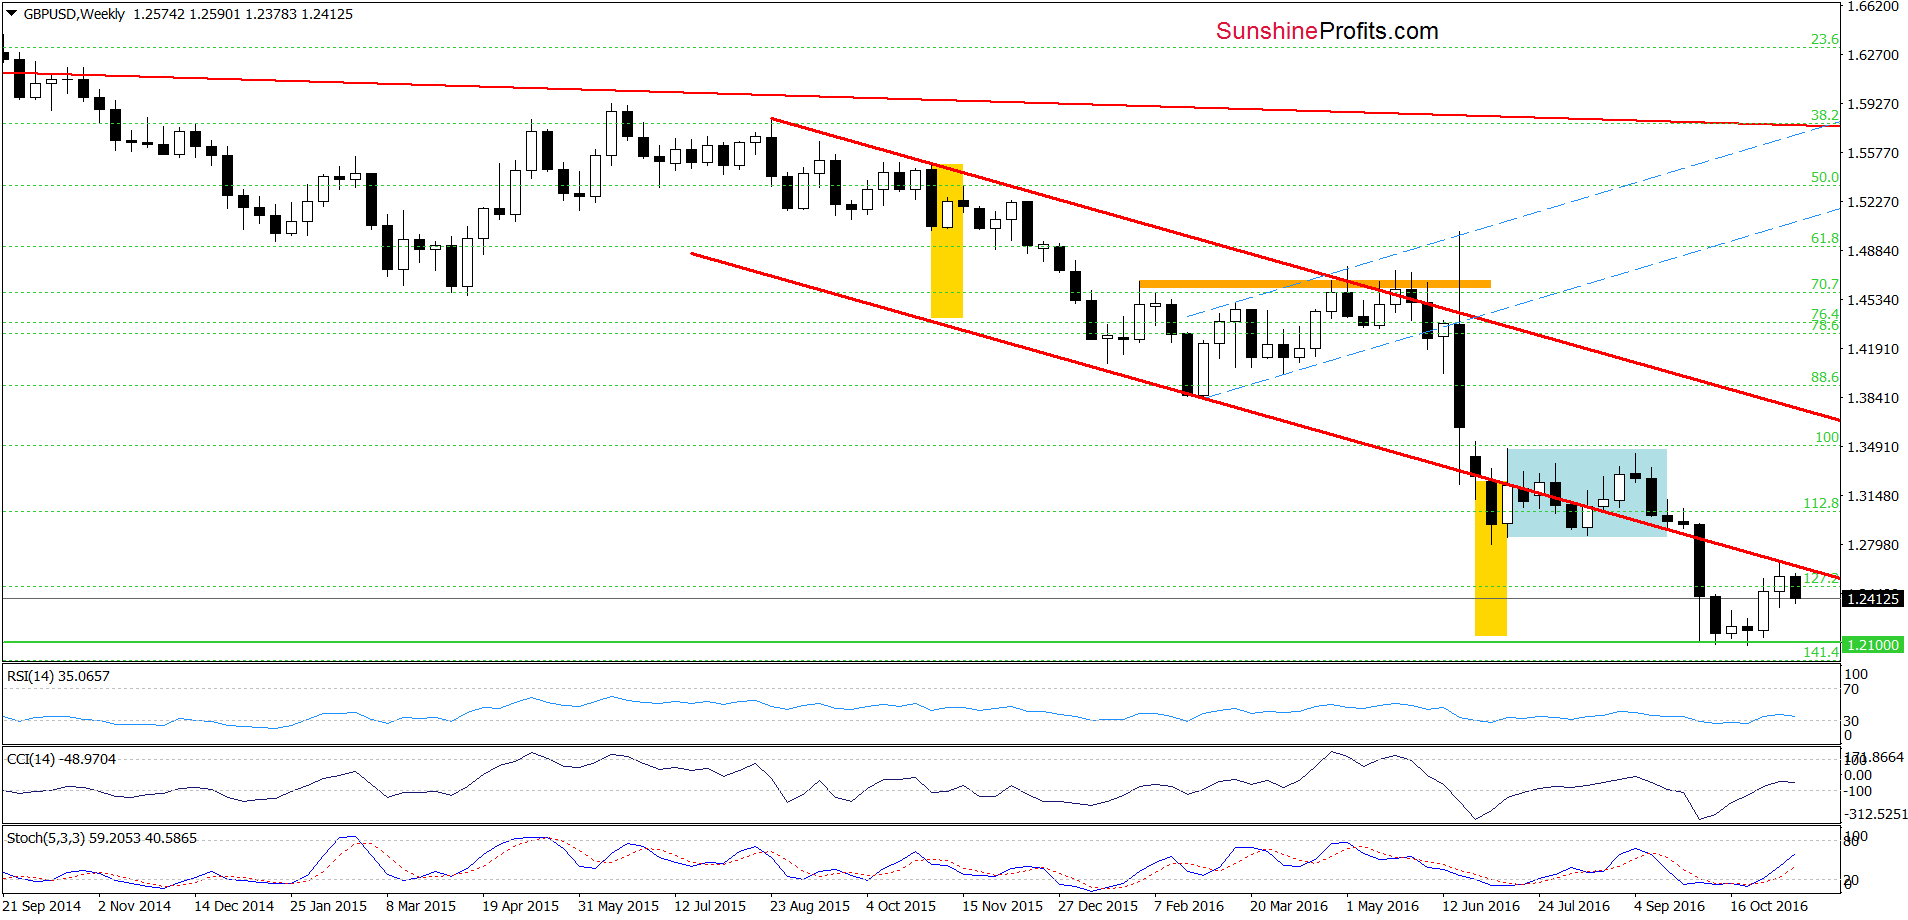
Task: Click the 20 Mar 2016 date label
Action: click(1289, 906)
